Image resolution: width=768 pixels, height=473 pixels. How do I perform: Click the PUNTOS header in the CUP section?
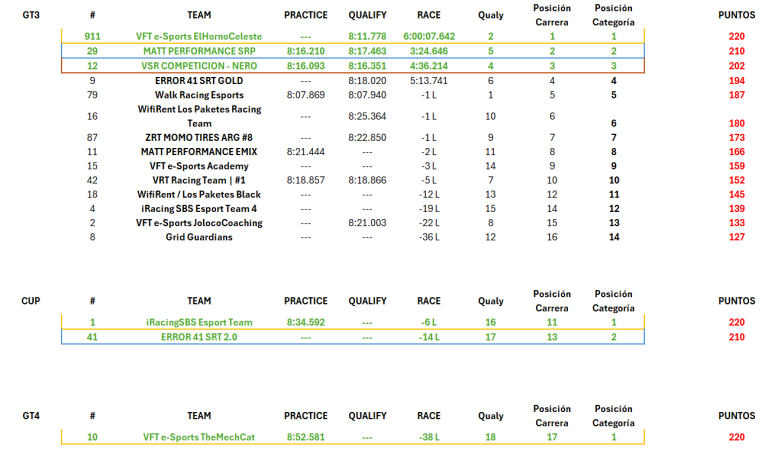click(737, 301)
